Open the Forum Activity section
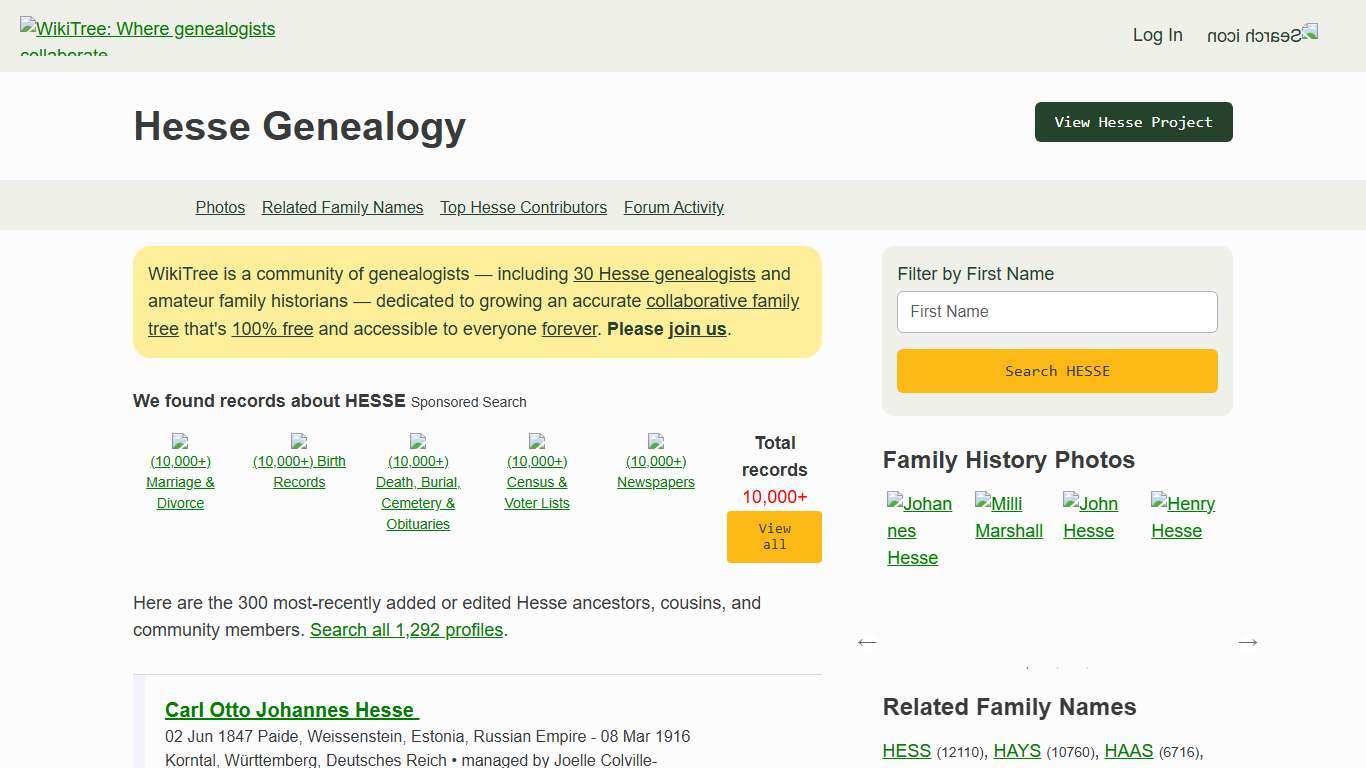This screenshot has height=768, width=1366. click(673, 207)
